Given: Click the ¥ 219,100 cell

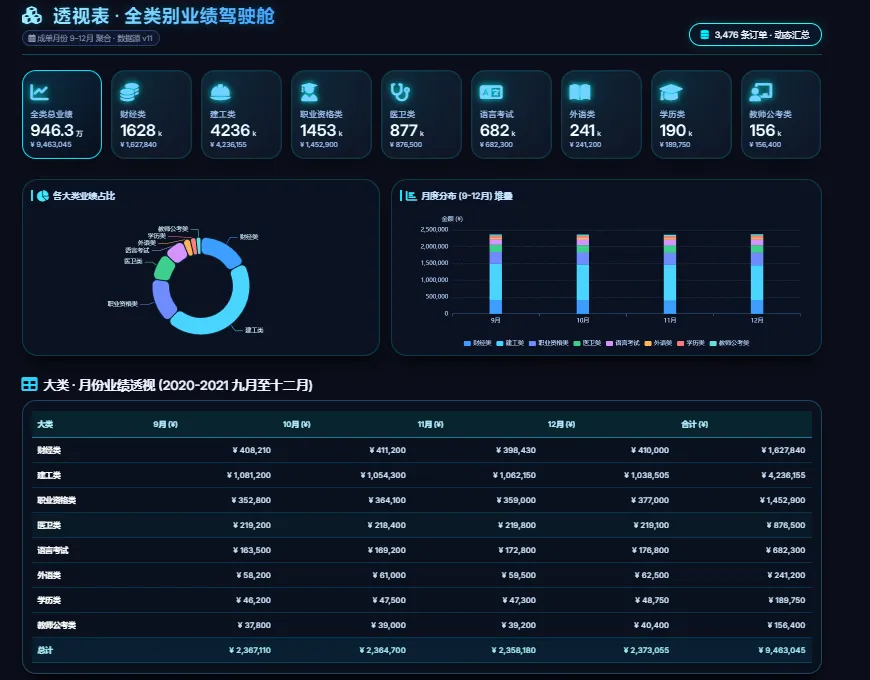Looking at the screenshot, I should tap(651, 525).
